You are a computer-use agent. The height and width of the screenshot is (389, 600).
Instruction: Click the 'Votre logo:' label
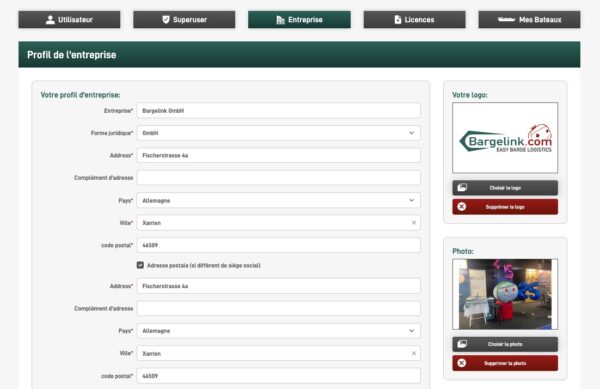470,95
